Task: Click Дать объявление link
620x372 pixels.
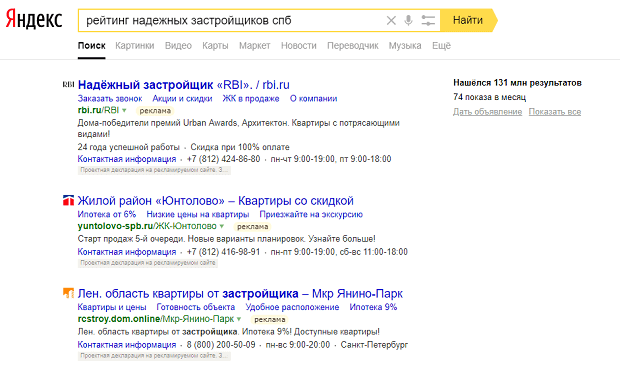Action: (488, 112)
